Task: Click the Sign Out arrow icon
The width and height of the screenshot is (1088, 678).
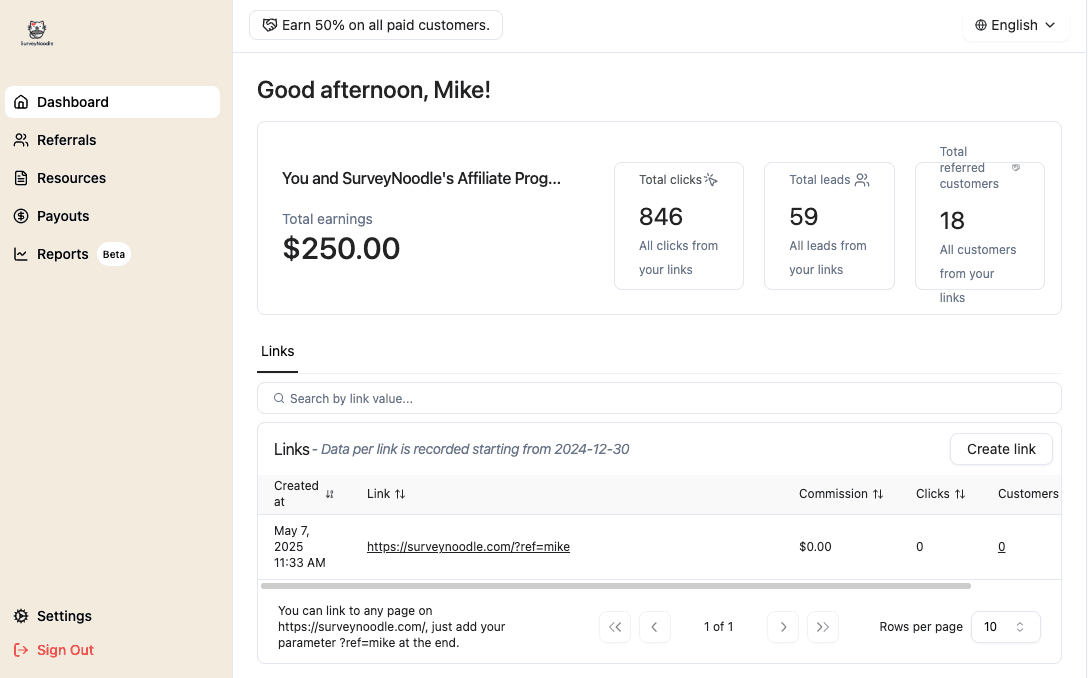Action: click(22, 650)
